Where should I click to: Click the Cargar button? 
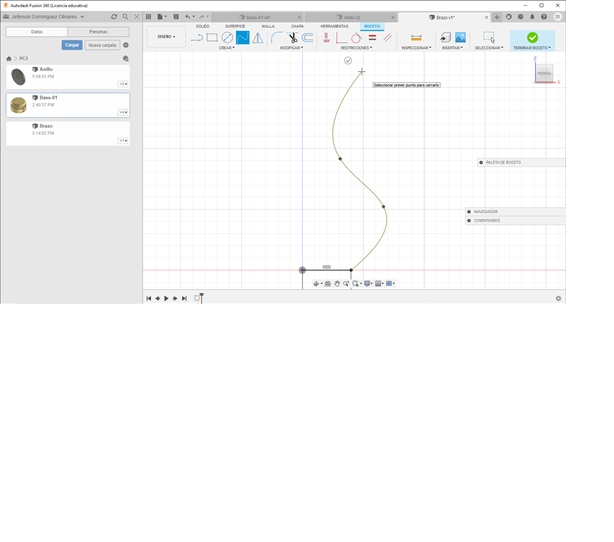coord(72,45)
